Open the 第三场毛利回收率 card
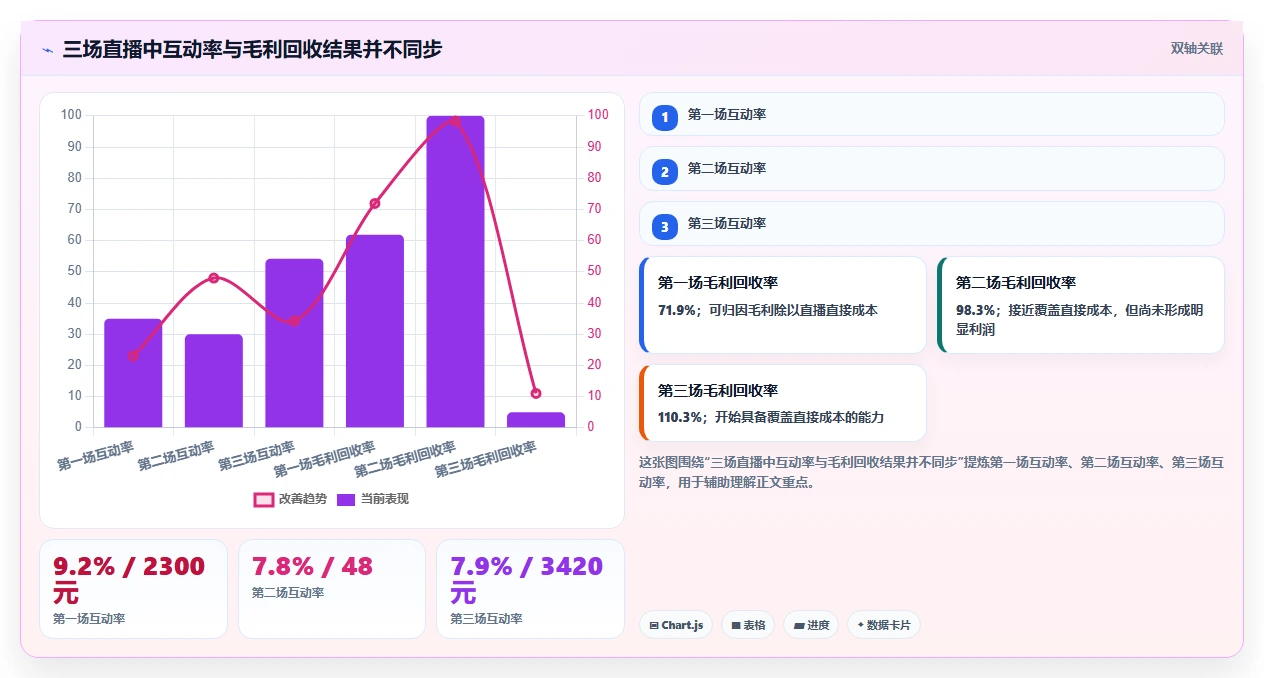The image size is (1264, 678). pos(783,403)
